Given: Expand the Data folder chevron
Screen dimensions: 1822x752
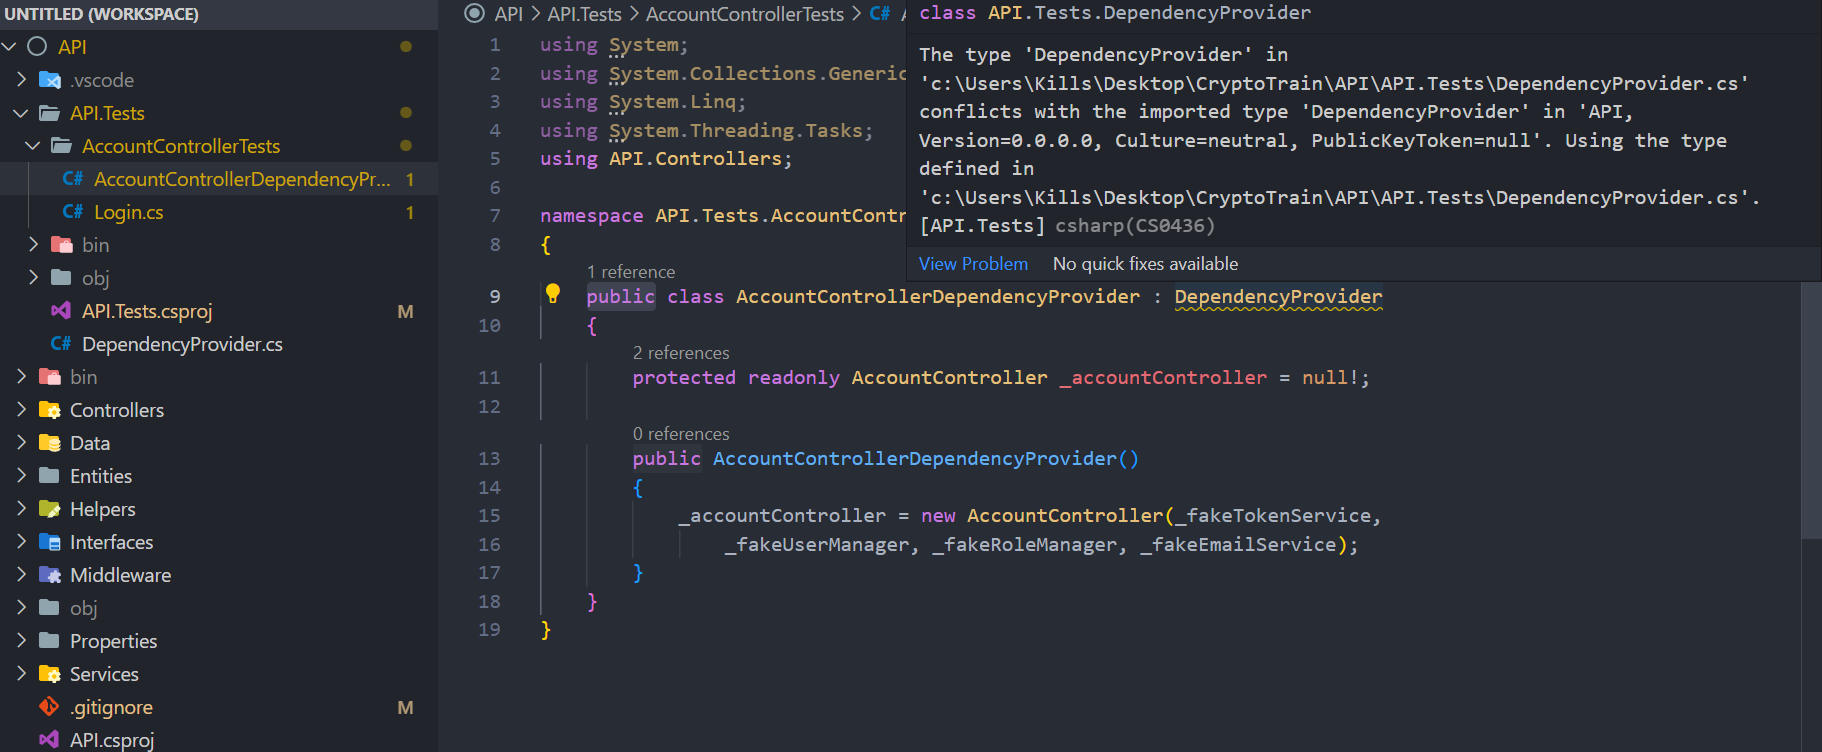Looking at the screenshot, I should coord(22,443).
